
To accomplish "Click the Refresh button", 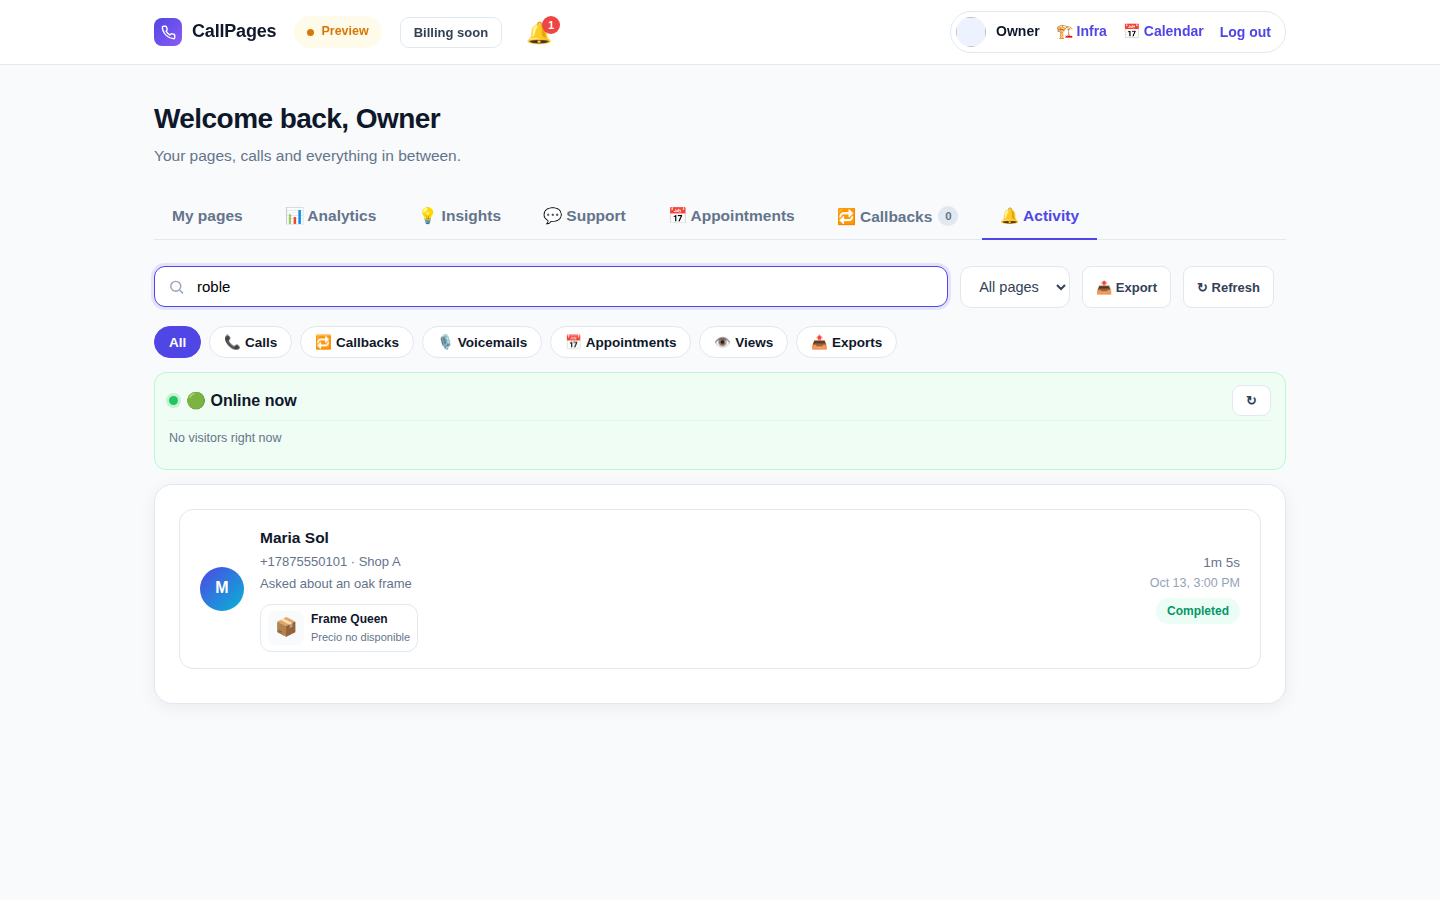I will click(x=1228, y=287).
